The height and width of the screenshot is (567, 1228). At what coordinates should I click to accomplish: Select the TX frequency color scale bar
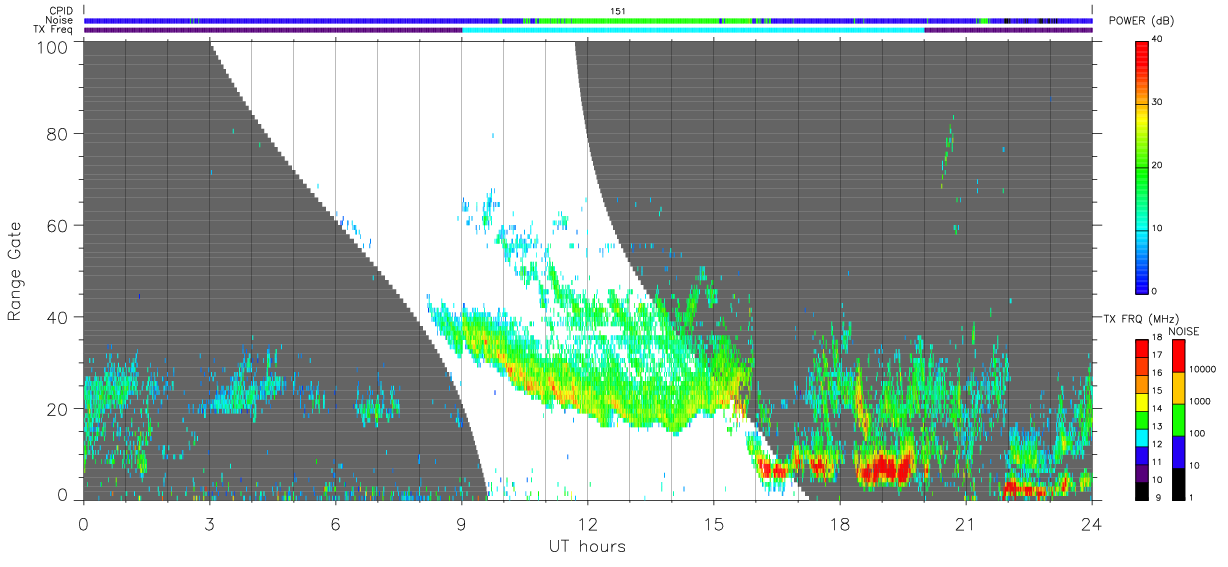pyautogui.click(x=1142, y=419)
